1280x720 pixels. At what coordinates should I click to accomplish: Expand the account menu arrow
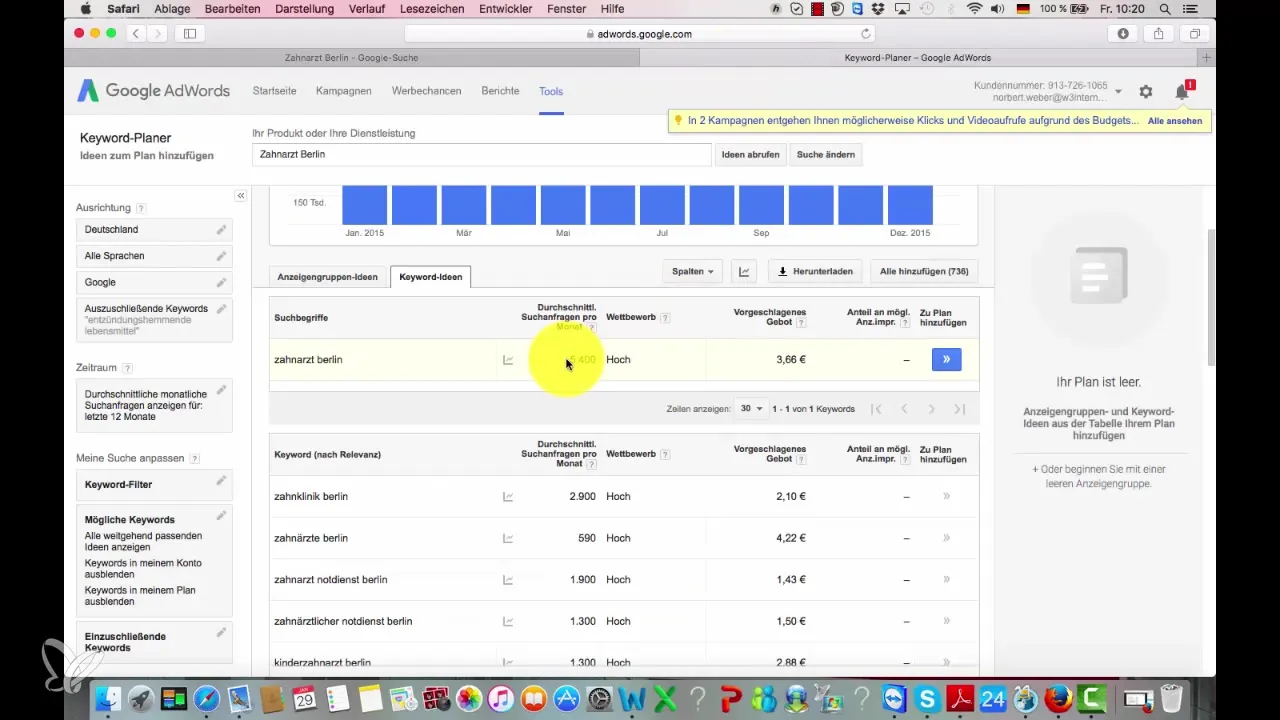(x=1118, y=91)
